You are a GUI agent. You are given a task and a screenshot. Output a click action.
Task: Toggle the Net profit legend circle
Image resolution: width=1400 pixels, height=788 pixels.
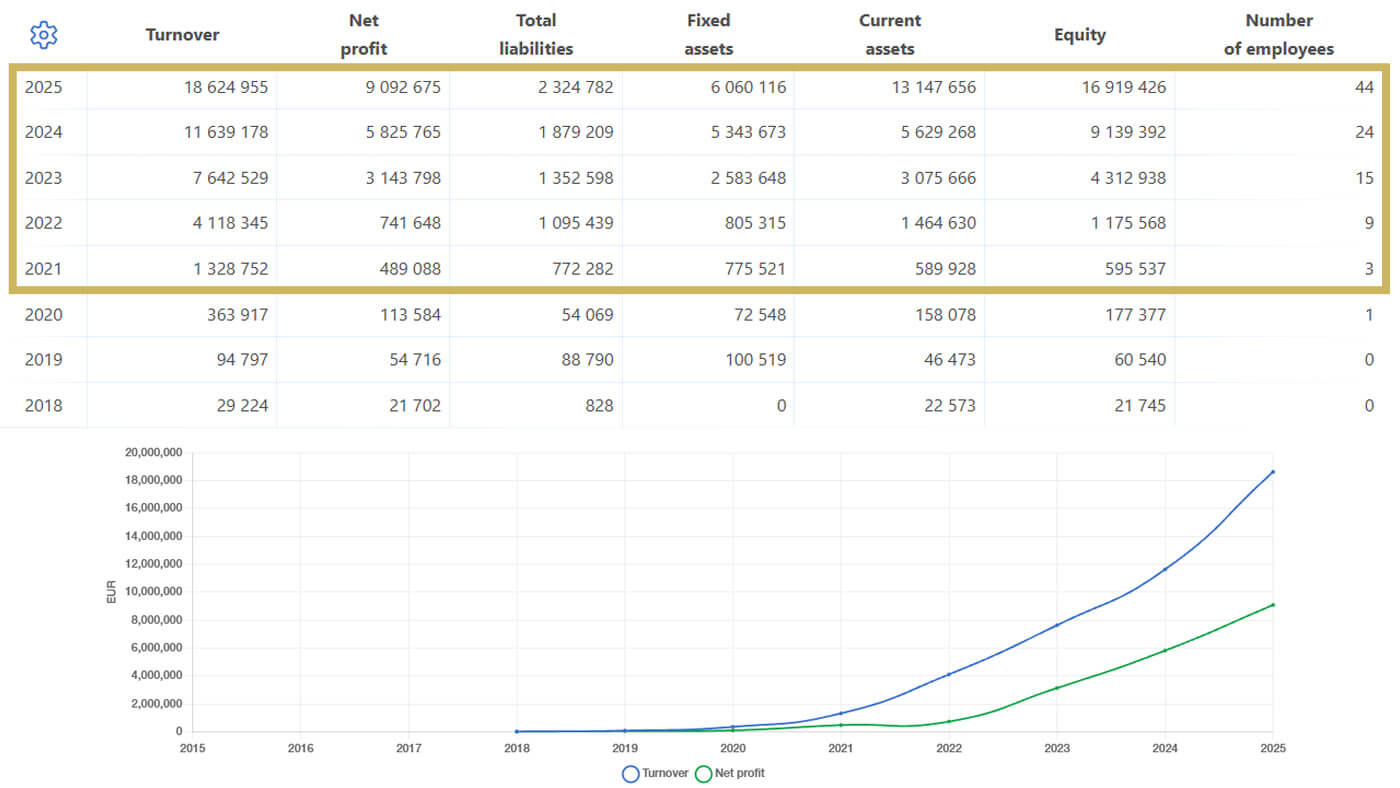click(x=704, y=773)
